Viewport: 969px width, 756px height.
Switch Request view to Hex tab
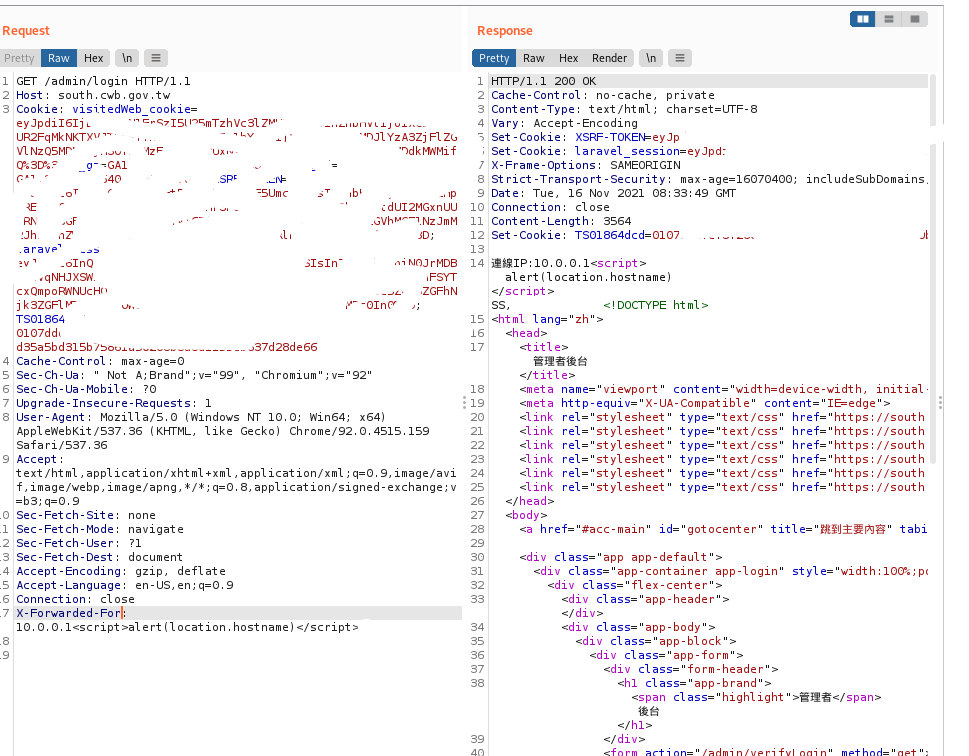[93, 58]
